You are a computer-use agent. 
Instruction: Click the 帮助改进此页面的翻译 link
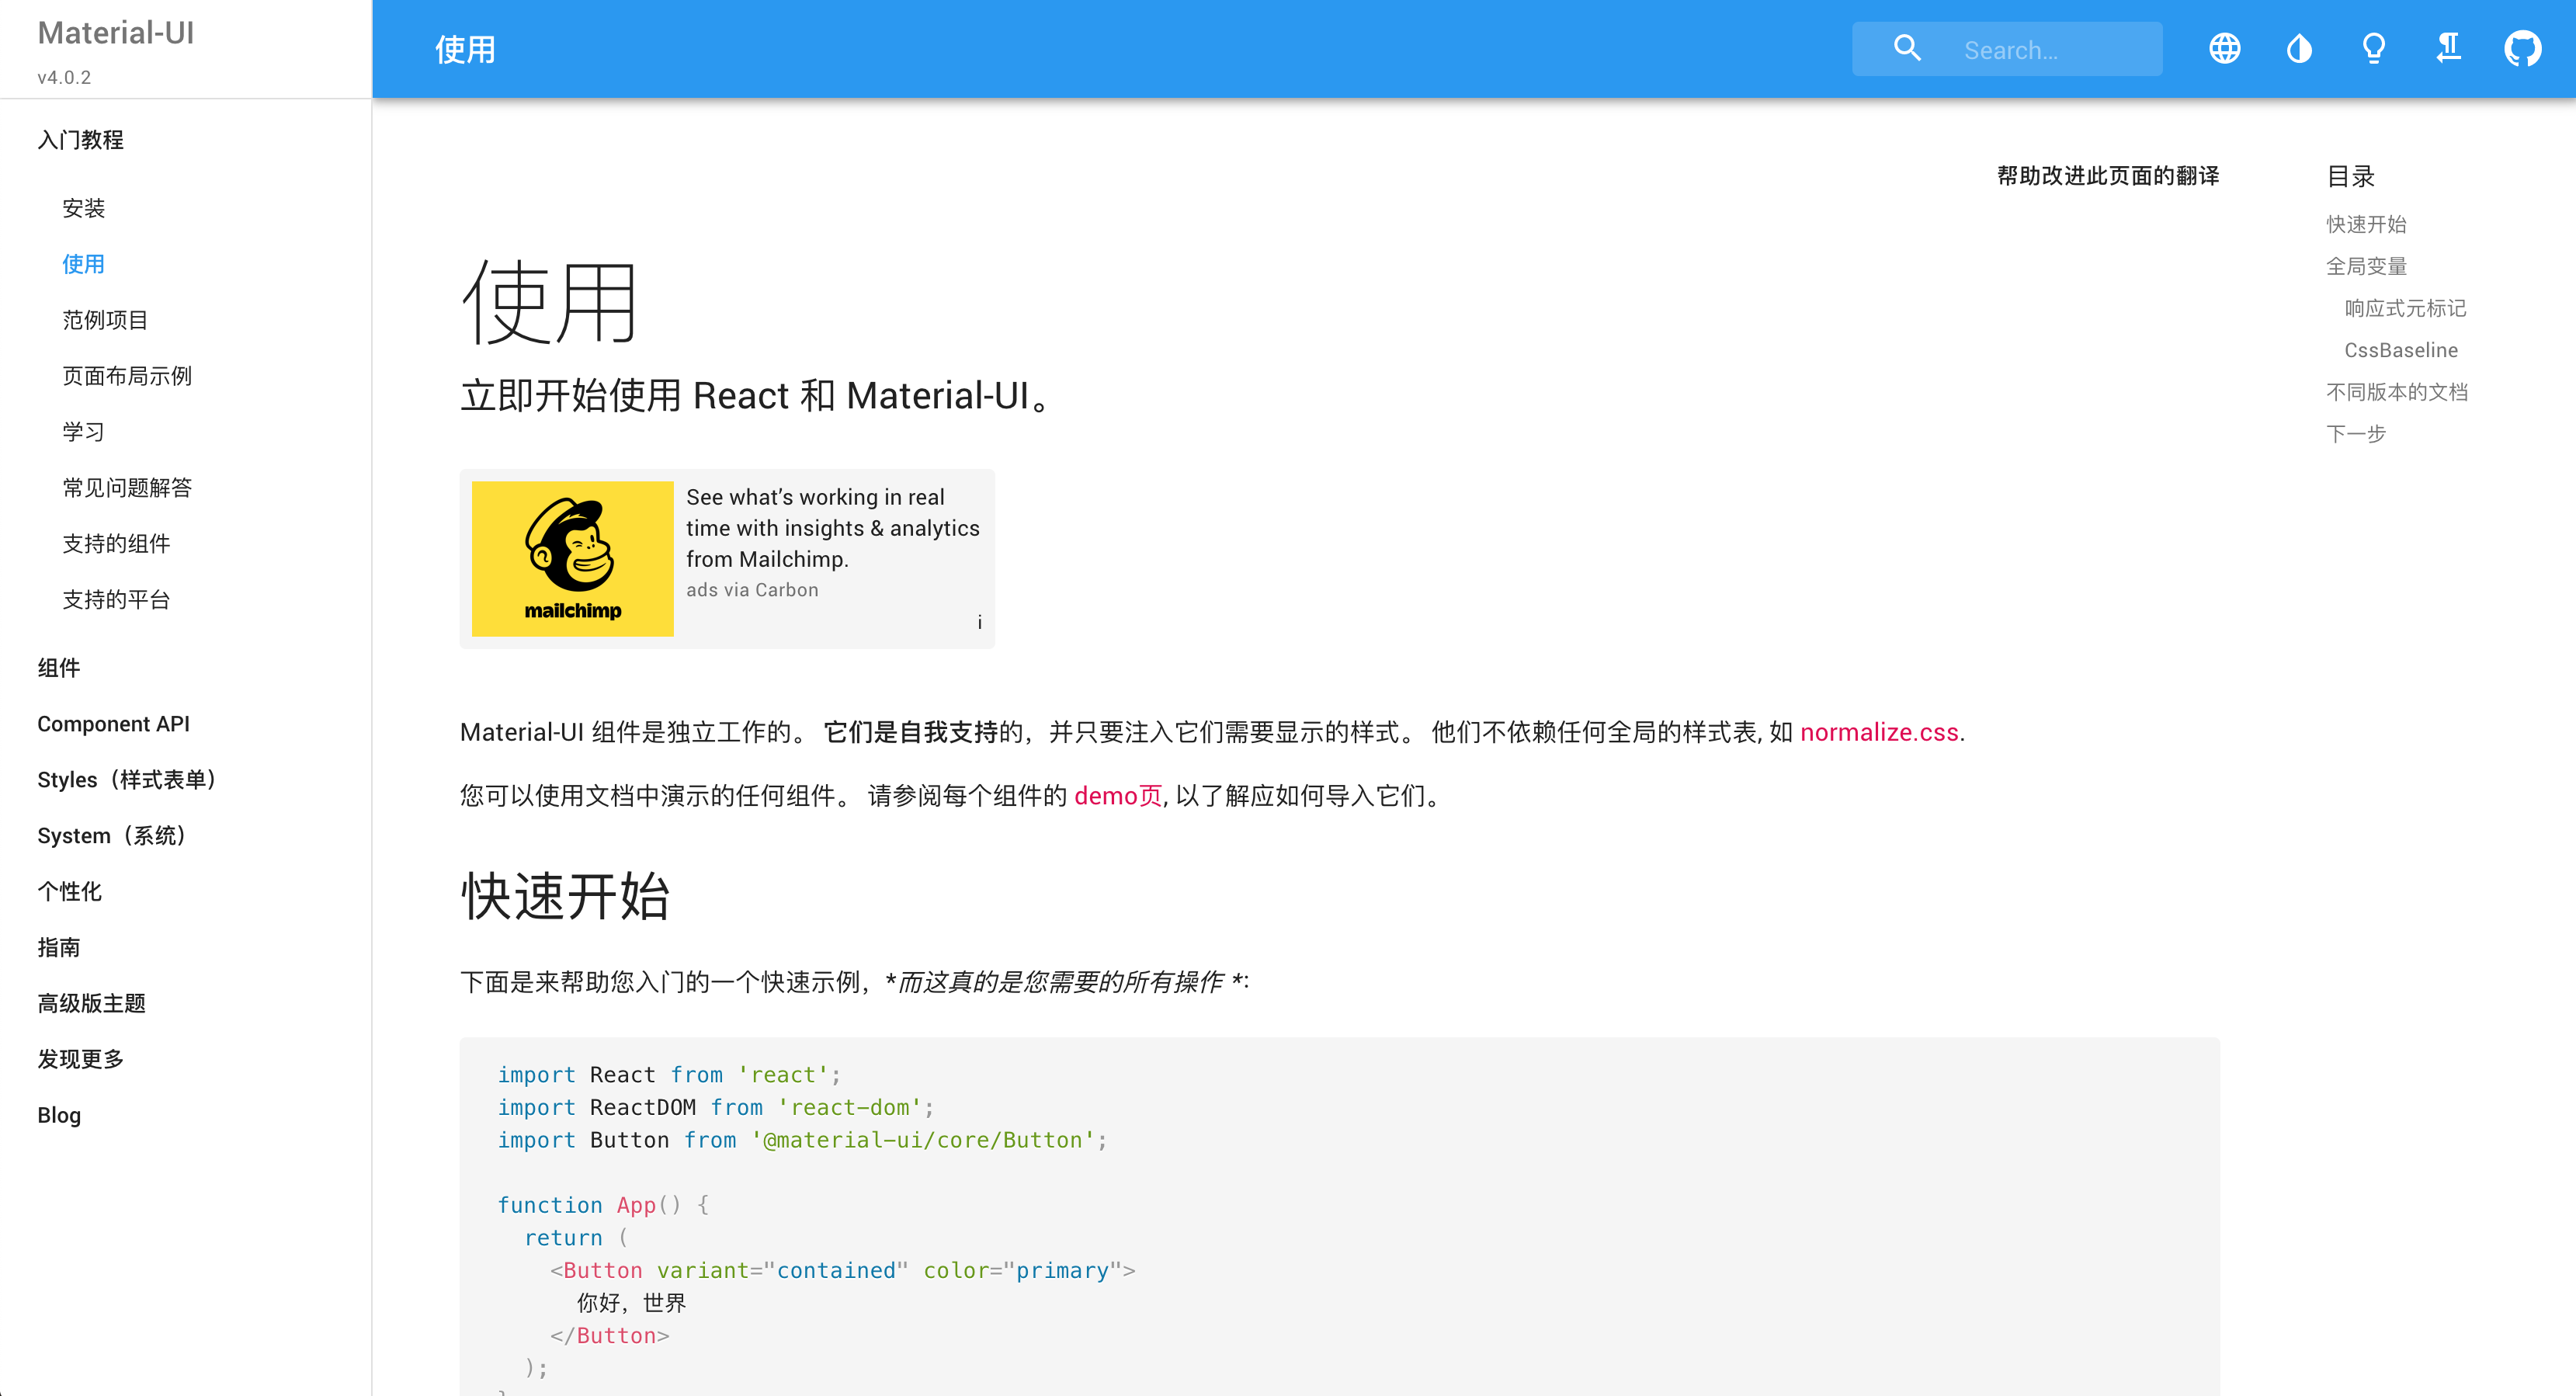tap(2106, 176)
